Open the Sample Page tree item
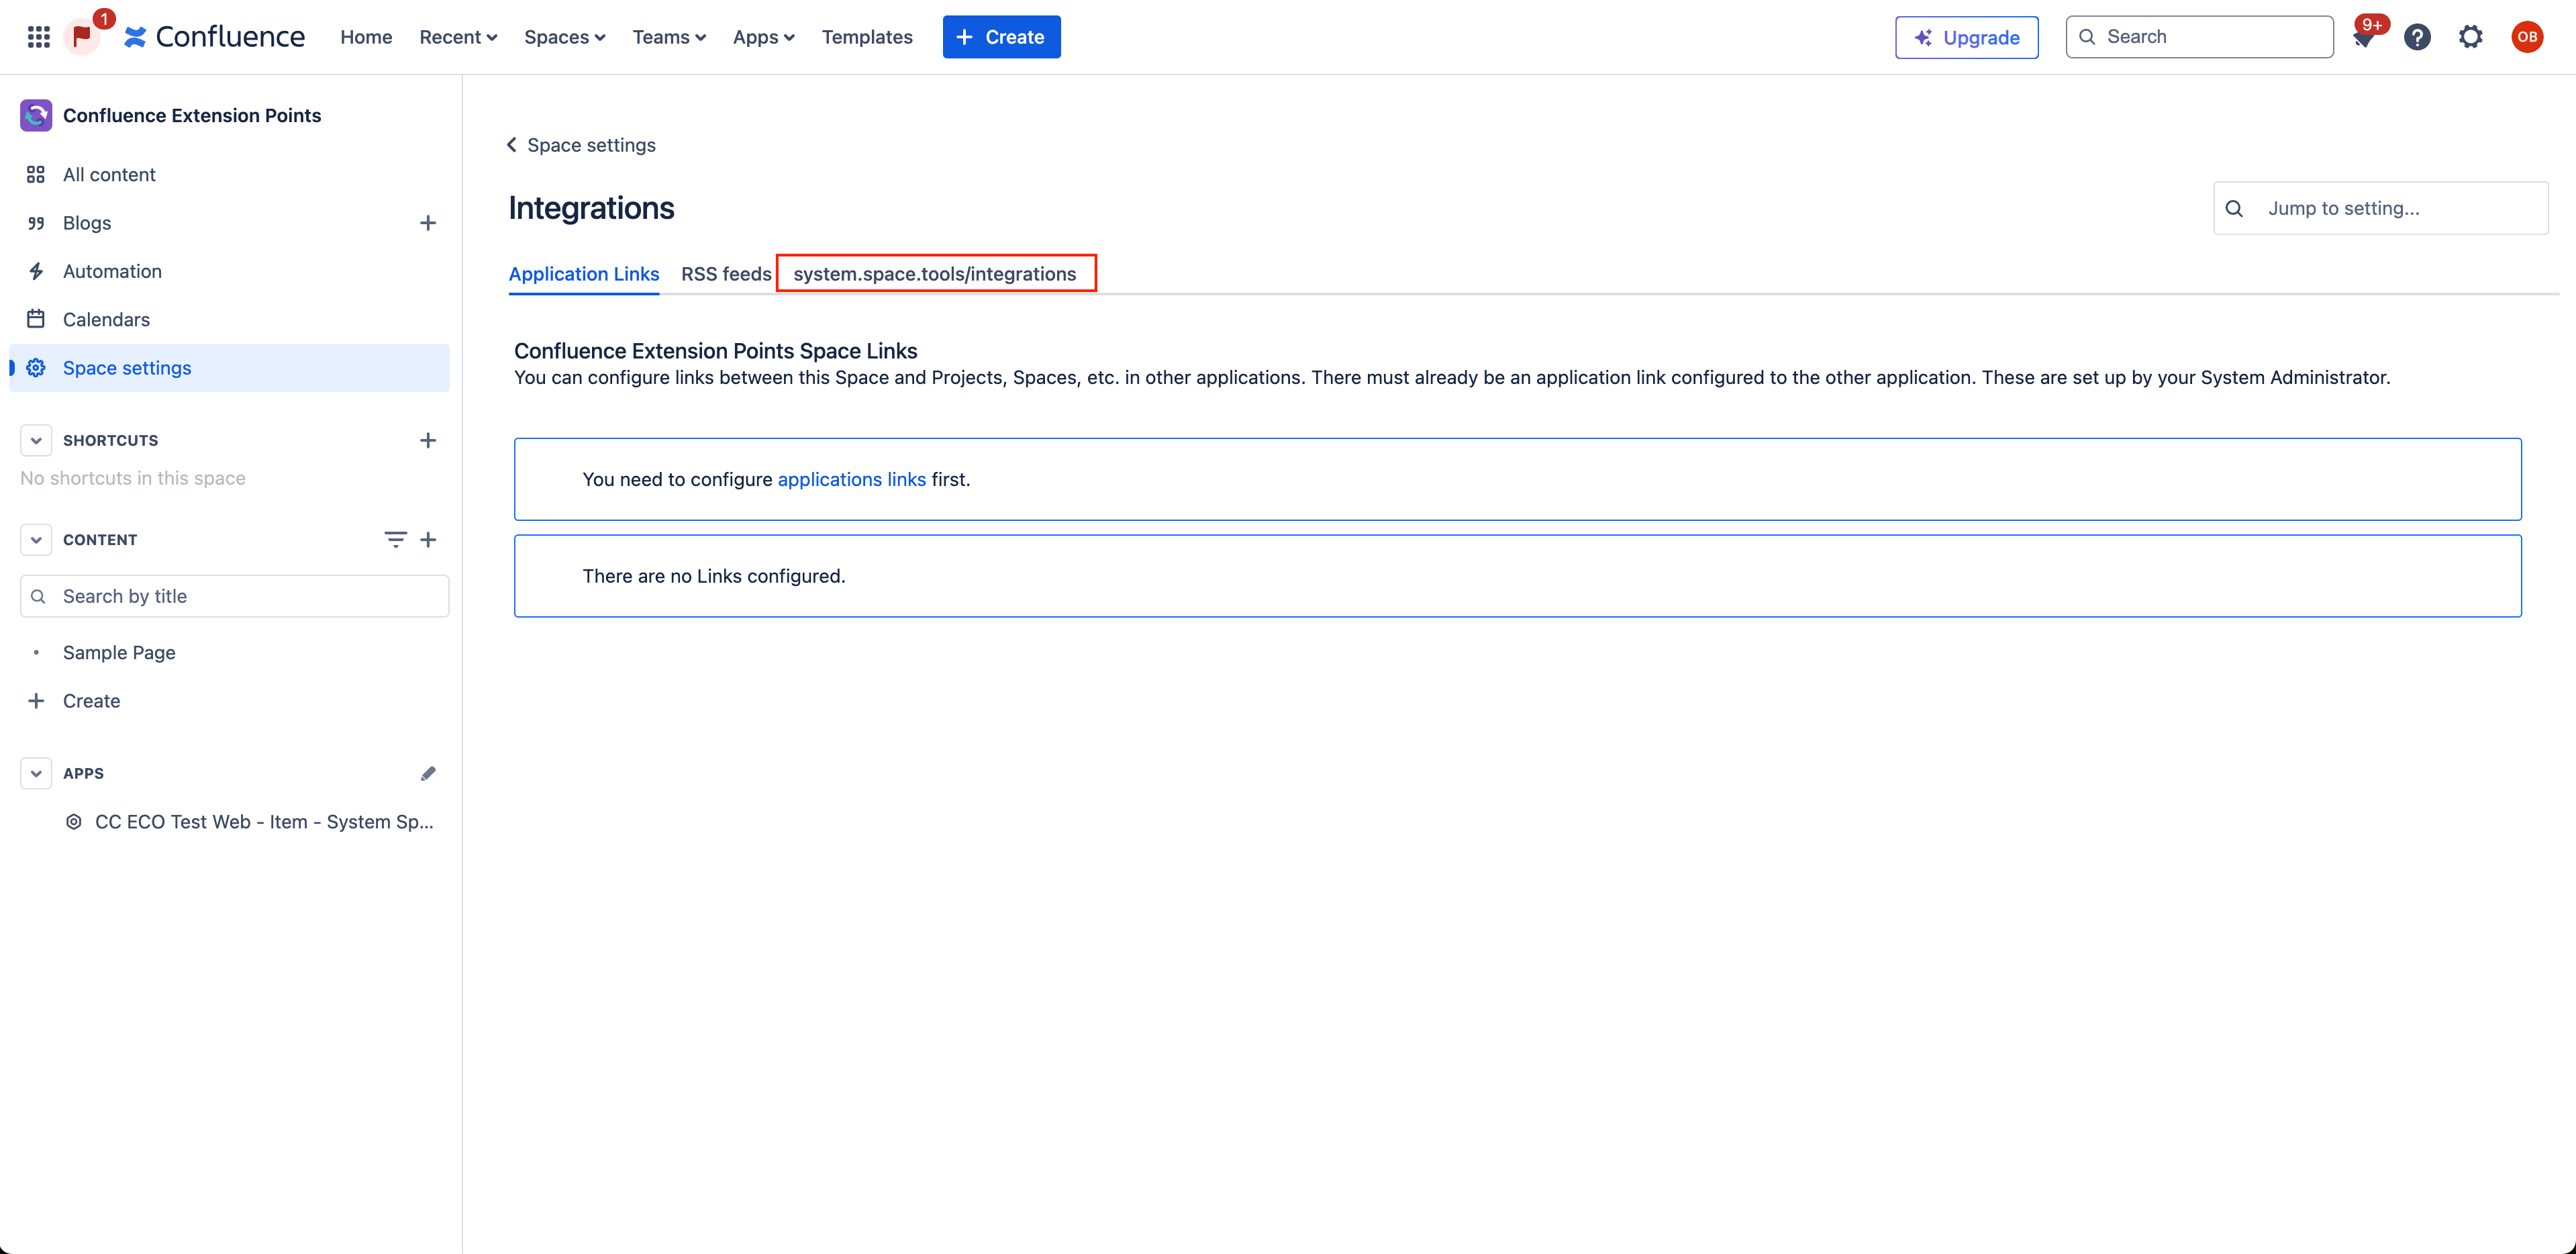This screenshot has height=1254, width=2576. pos(119,652)
